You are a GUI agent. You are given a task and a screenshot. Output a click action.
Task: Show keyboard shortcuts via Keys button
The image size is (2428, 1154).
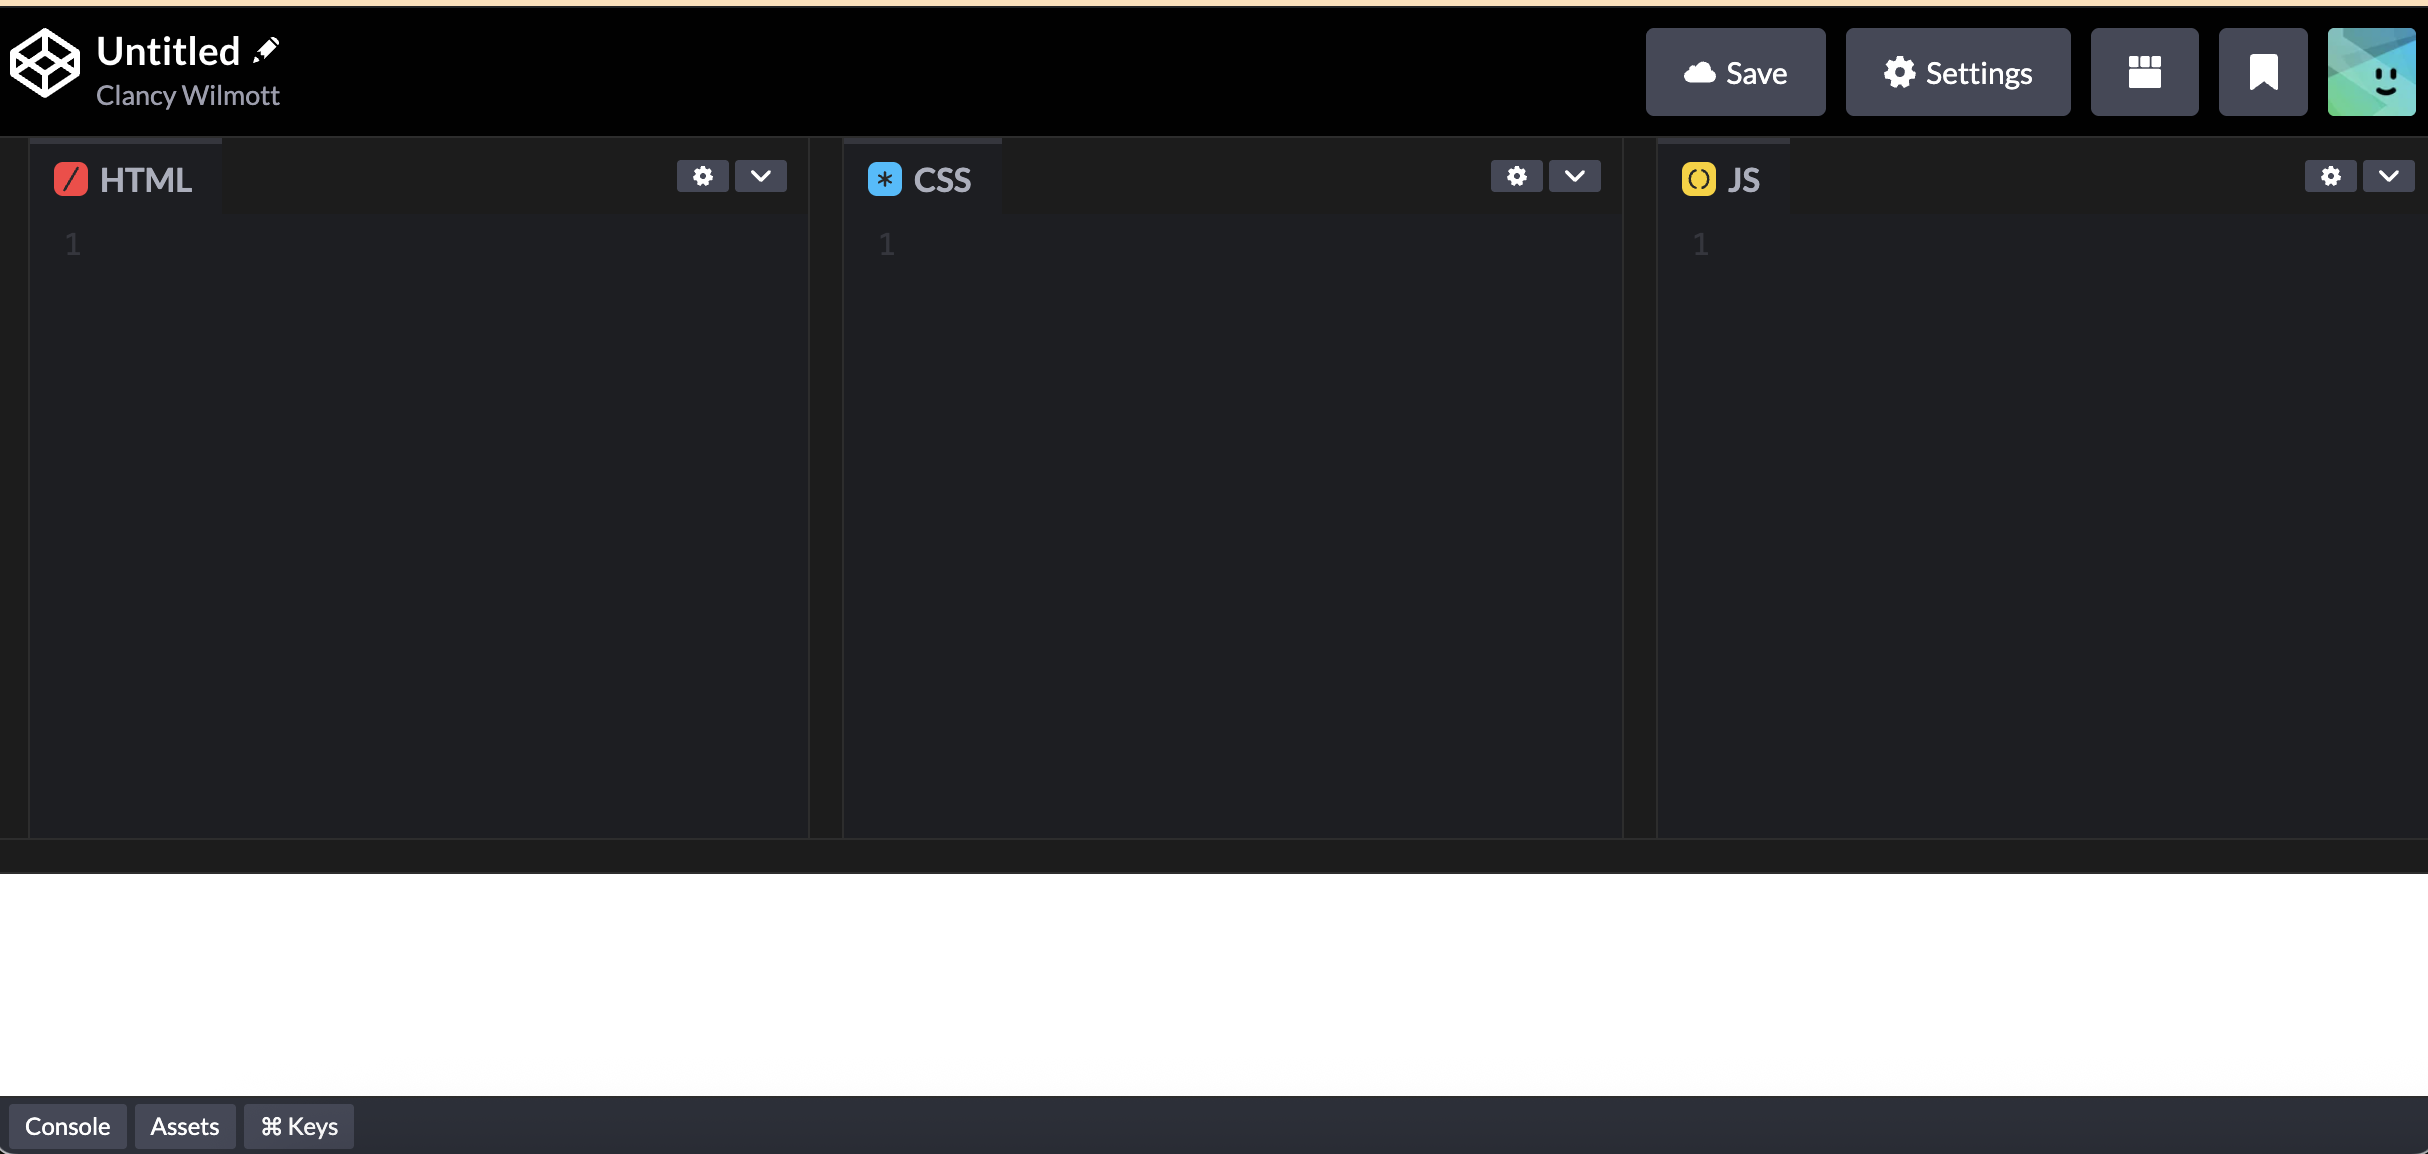point(299,1127)
